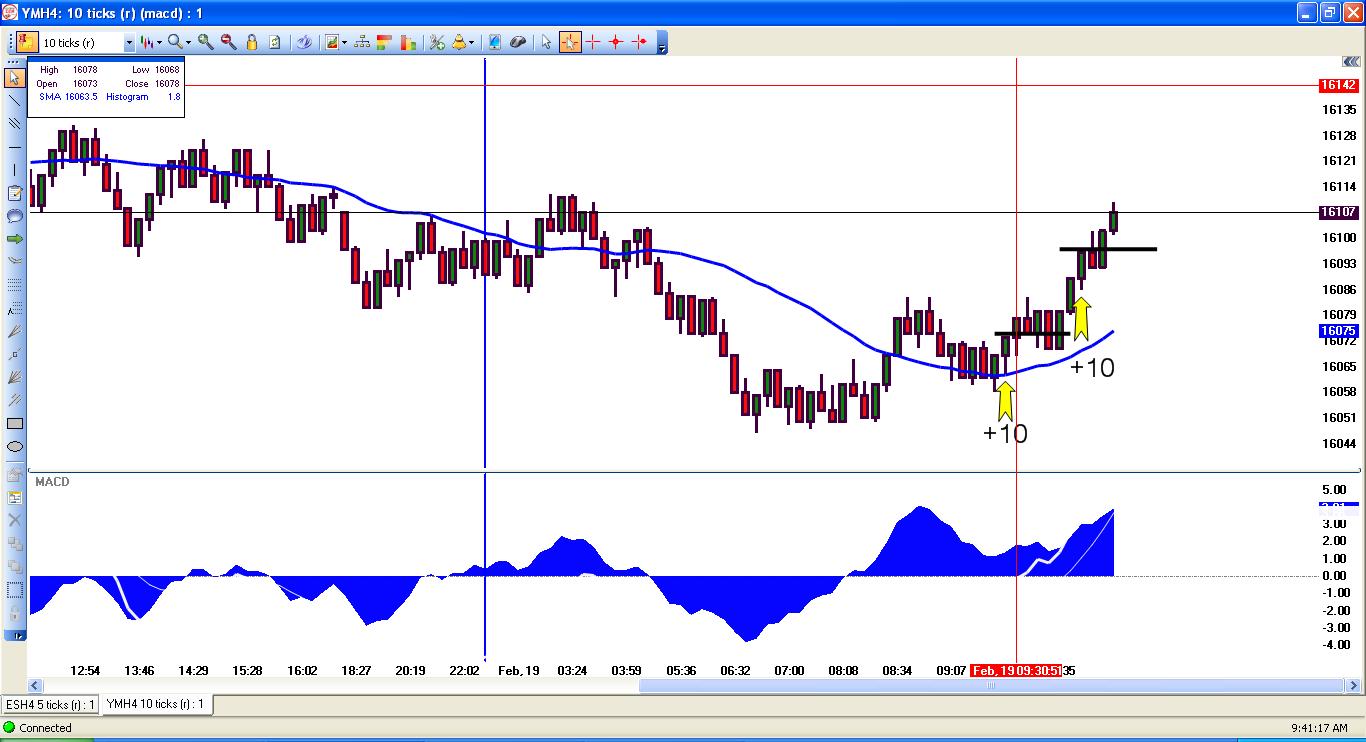Select the red crosshair with center dot

pyautogui.click(x=616, y=42)
